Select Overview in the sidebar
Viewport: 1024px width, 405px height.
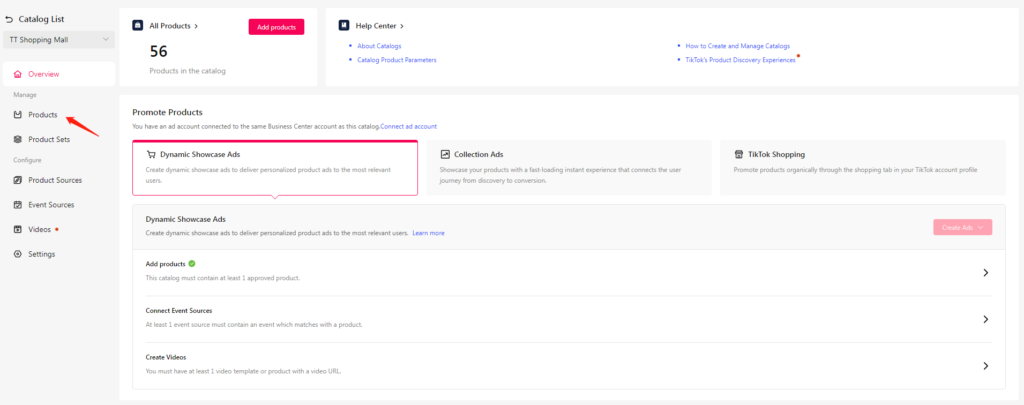point(59,74)
